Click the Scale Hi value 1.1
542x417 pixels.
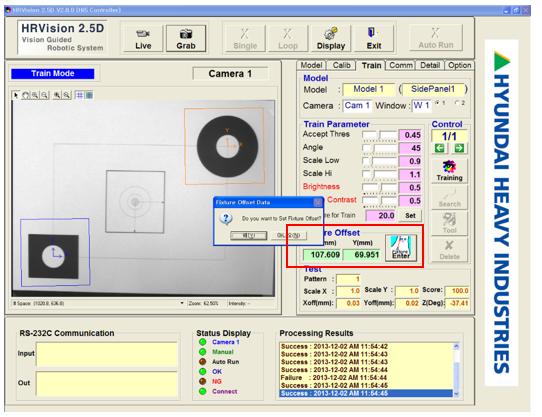[410, 174]
